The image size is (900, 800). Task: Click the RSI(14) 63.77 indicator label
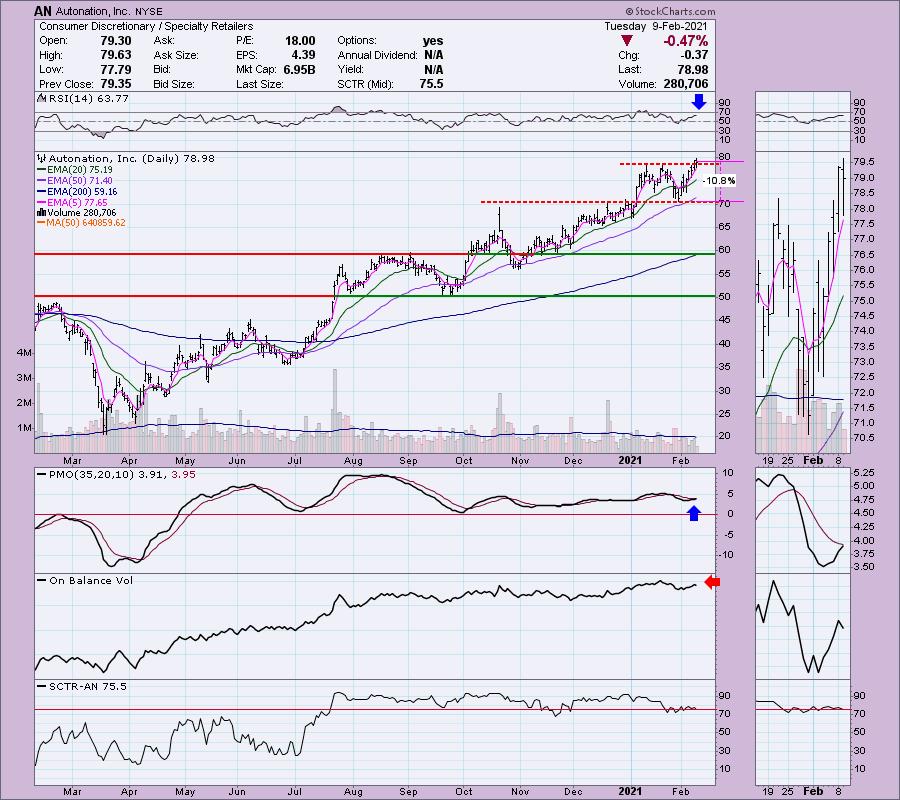[x=88, y=99]
